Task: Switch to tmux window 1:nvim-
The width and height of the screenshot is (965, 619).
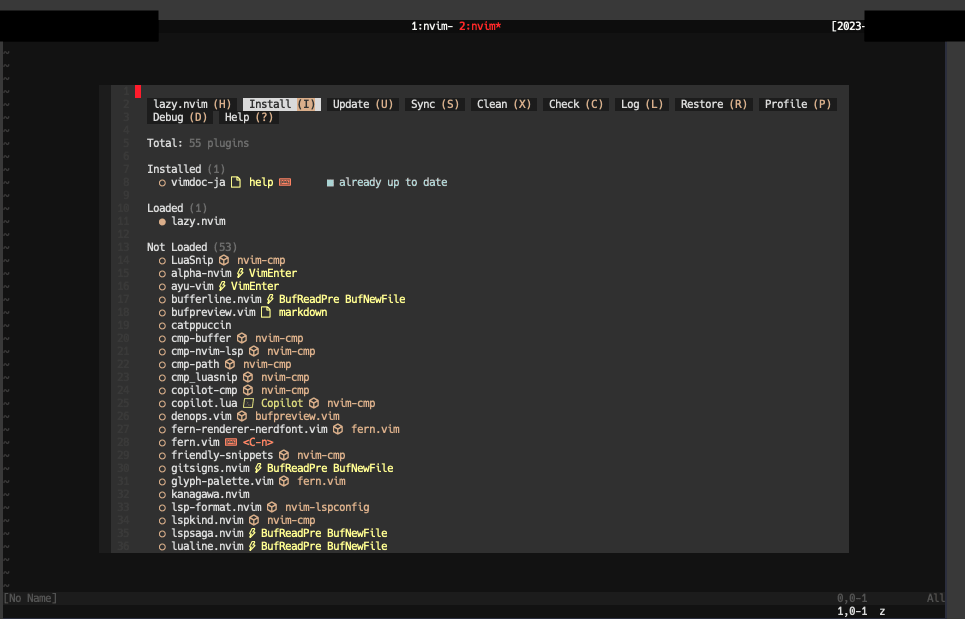Action: [x=432, y=26]
